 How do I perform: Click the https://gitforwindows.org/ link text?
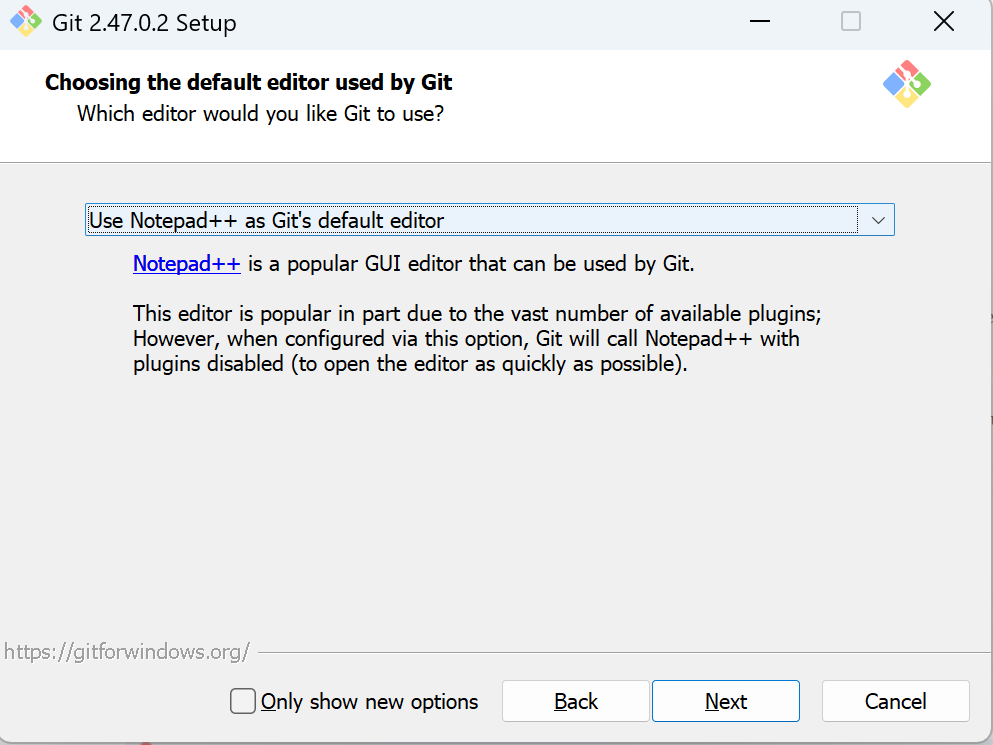coord(126,652)
